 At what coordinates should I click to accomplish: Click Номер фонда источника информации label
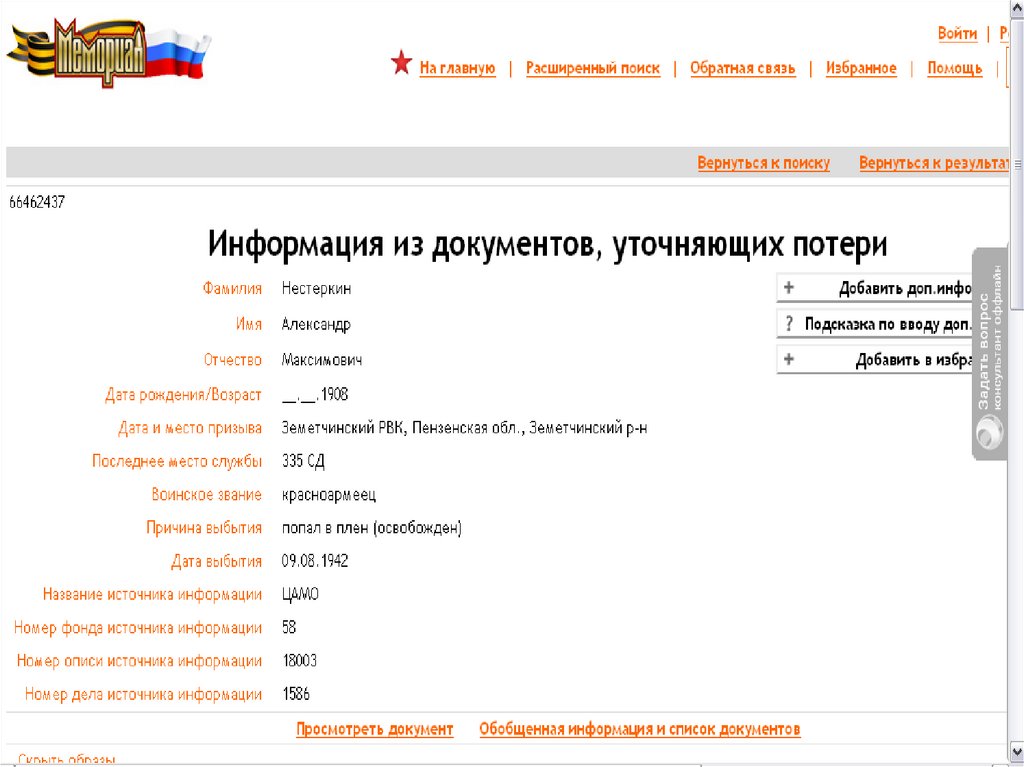(138, 627)
